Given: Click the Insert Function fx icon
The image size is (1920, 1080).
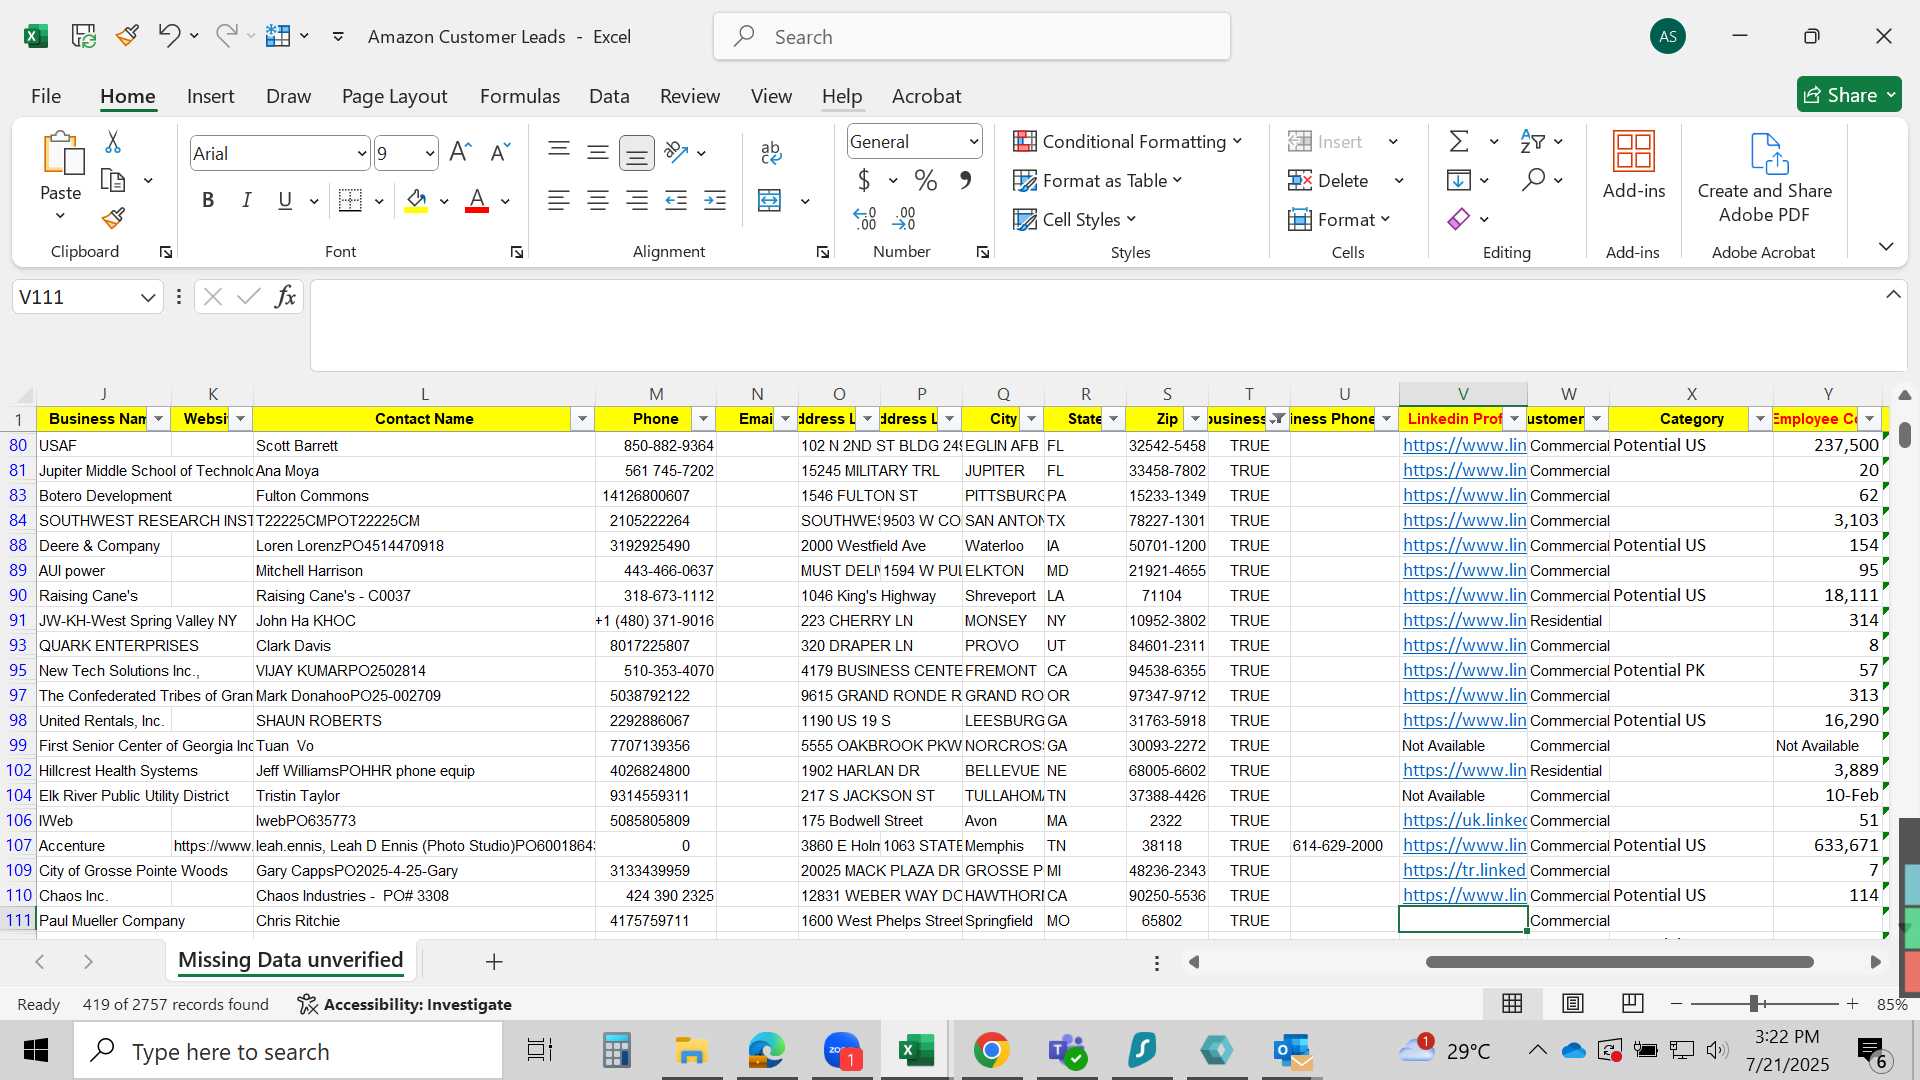Looking at the screenshot, I should (x=285, y=296).
